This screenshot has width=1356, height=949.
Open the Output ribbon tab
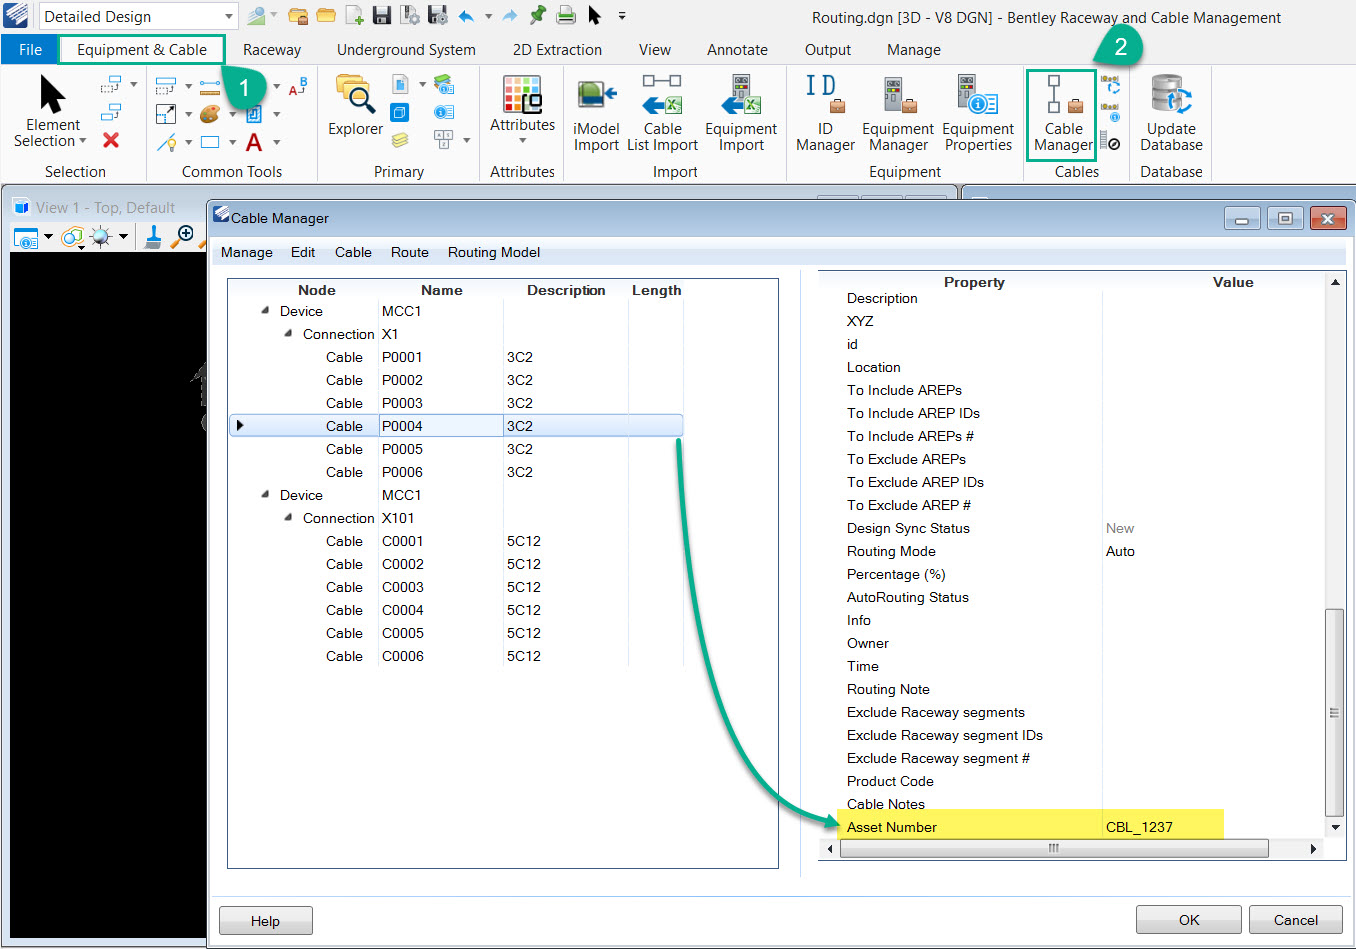(828, 50)
